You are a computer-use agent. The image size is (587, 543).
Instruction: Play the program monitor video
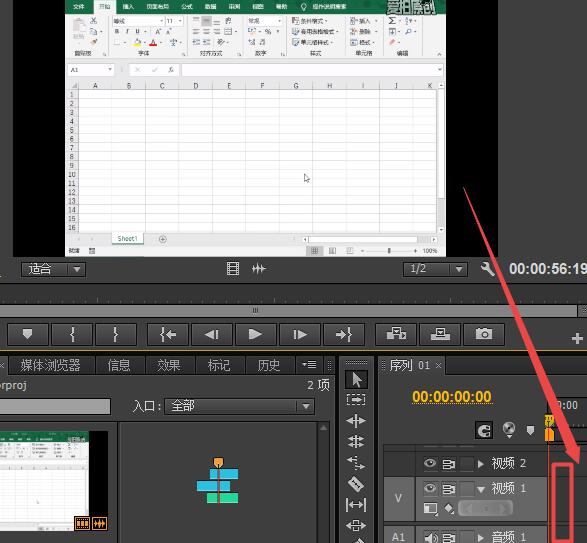pyautogui.click(x=255, y=334)
